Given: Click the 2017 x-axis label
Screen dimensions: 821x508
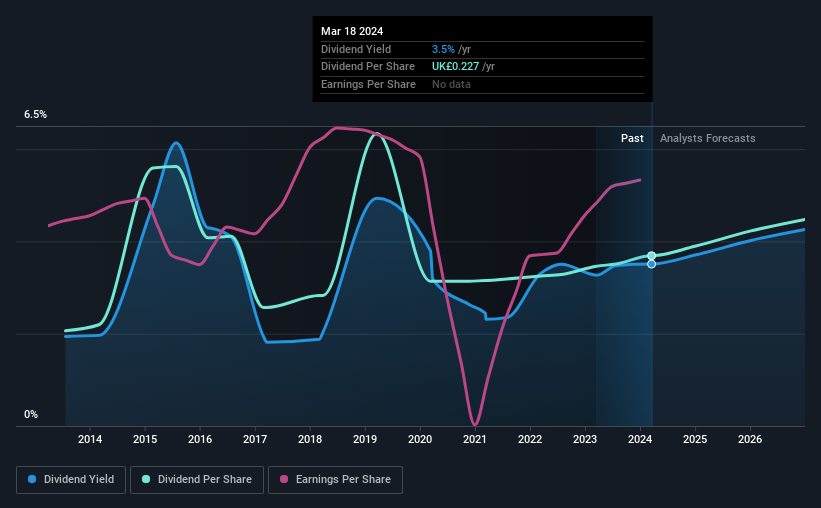Looking at the screenshot, I should tap(255, 439).
